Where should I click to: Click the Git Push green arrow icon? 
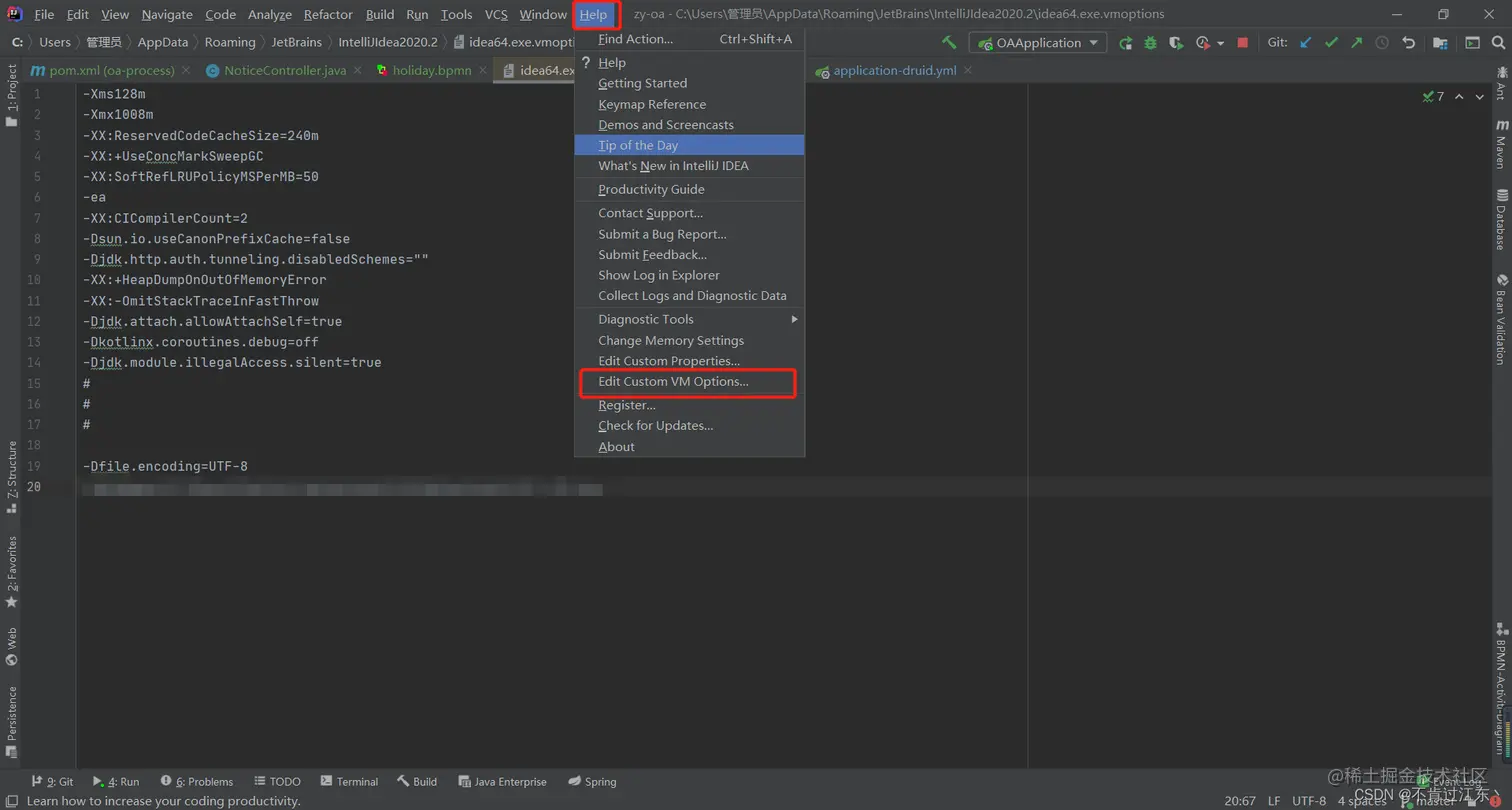1356,43
